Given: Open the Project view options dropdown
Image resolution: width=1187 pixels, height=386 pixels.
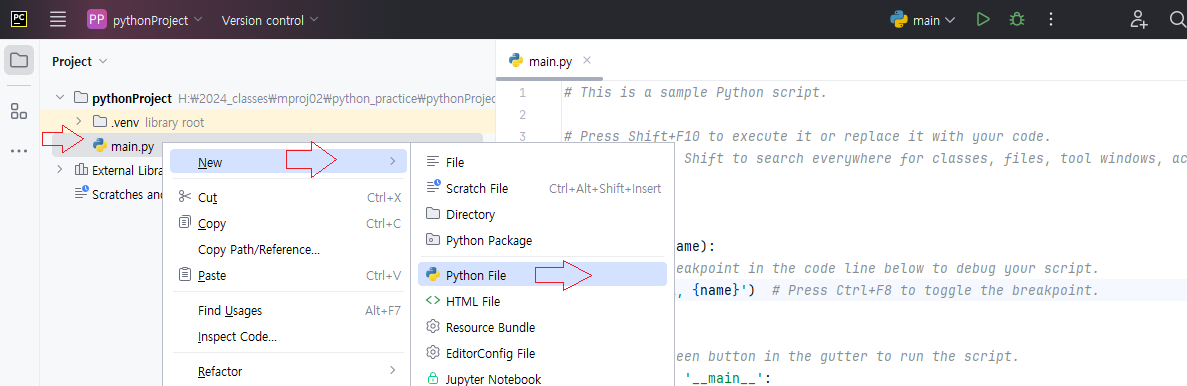Looking at the screenshot, I should point(80,61).
